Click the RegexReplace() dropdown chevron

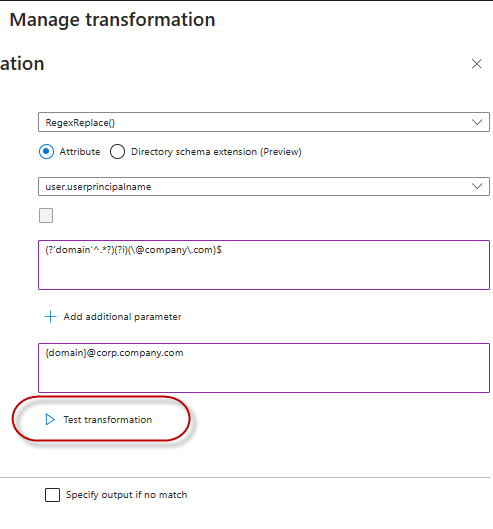[477, 122]
